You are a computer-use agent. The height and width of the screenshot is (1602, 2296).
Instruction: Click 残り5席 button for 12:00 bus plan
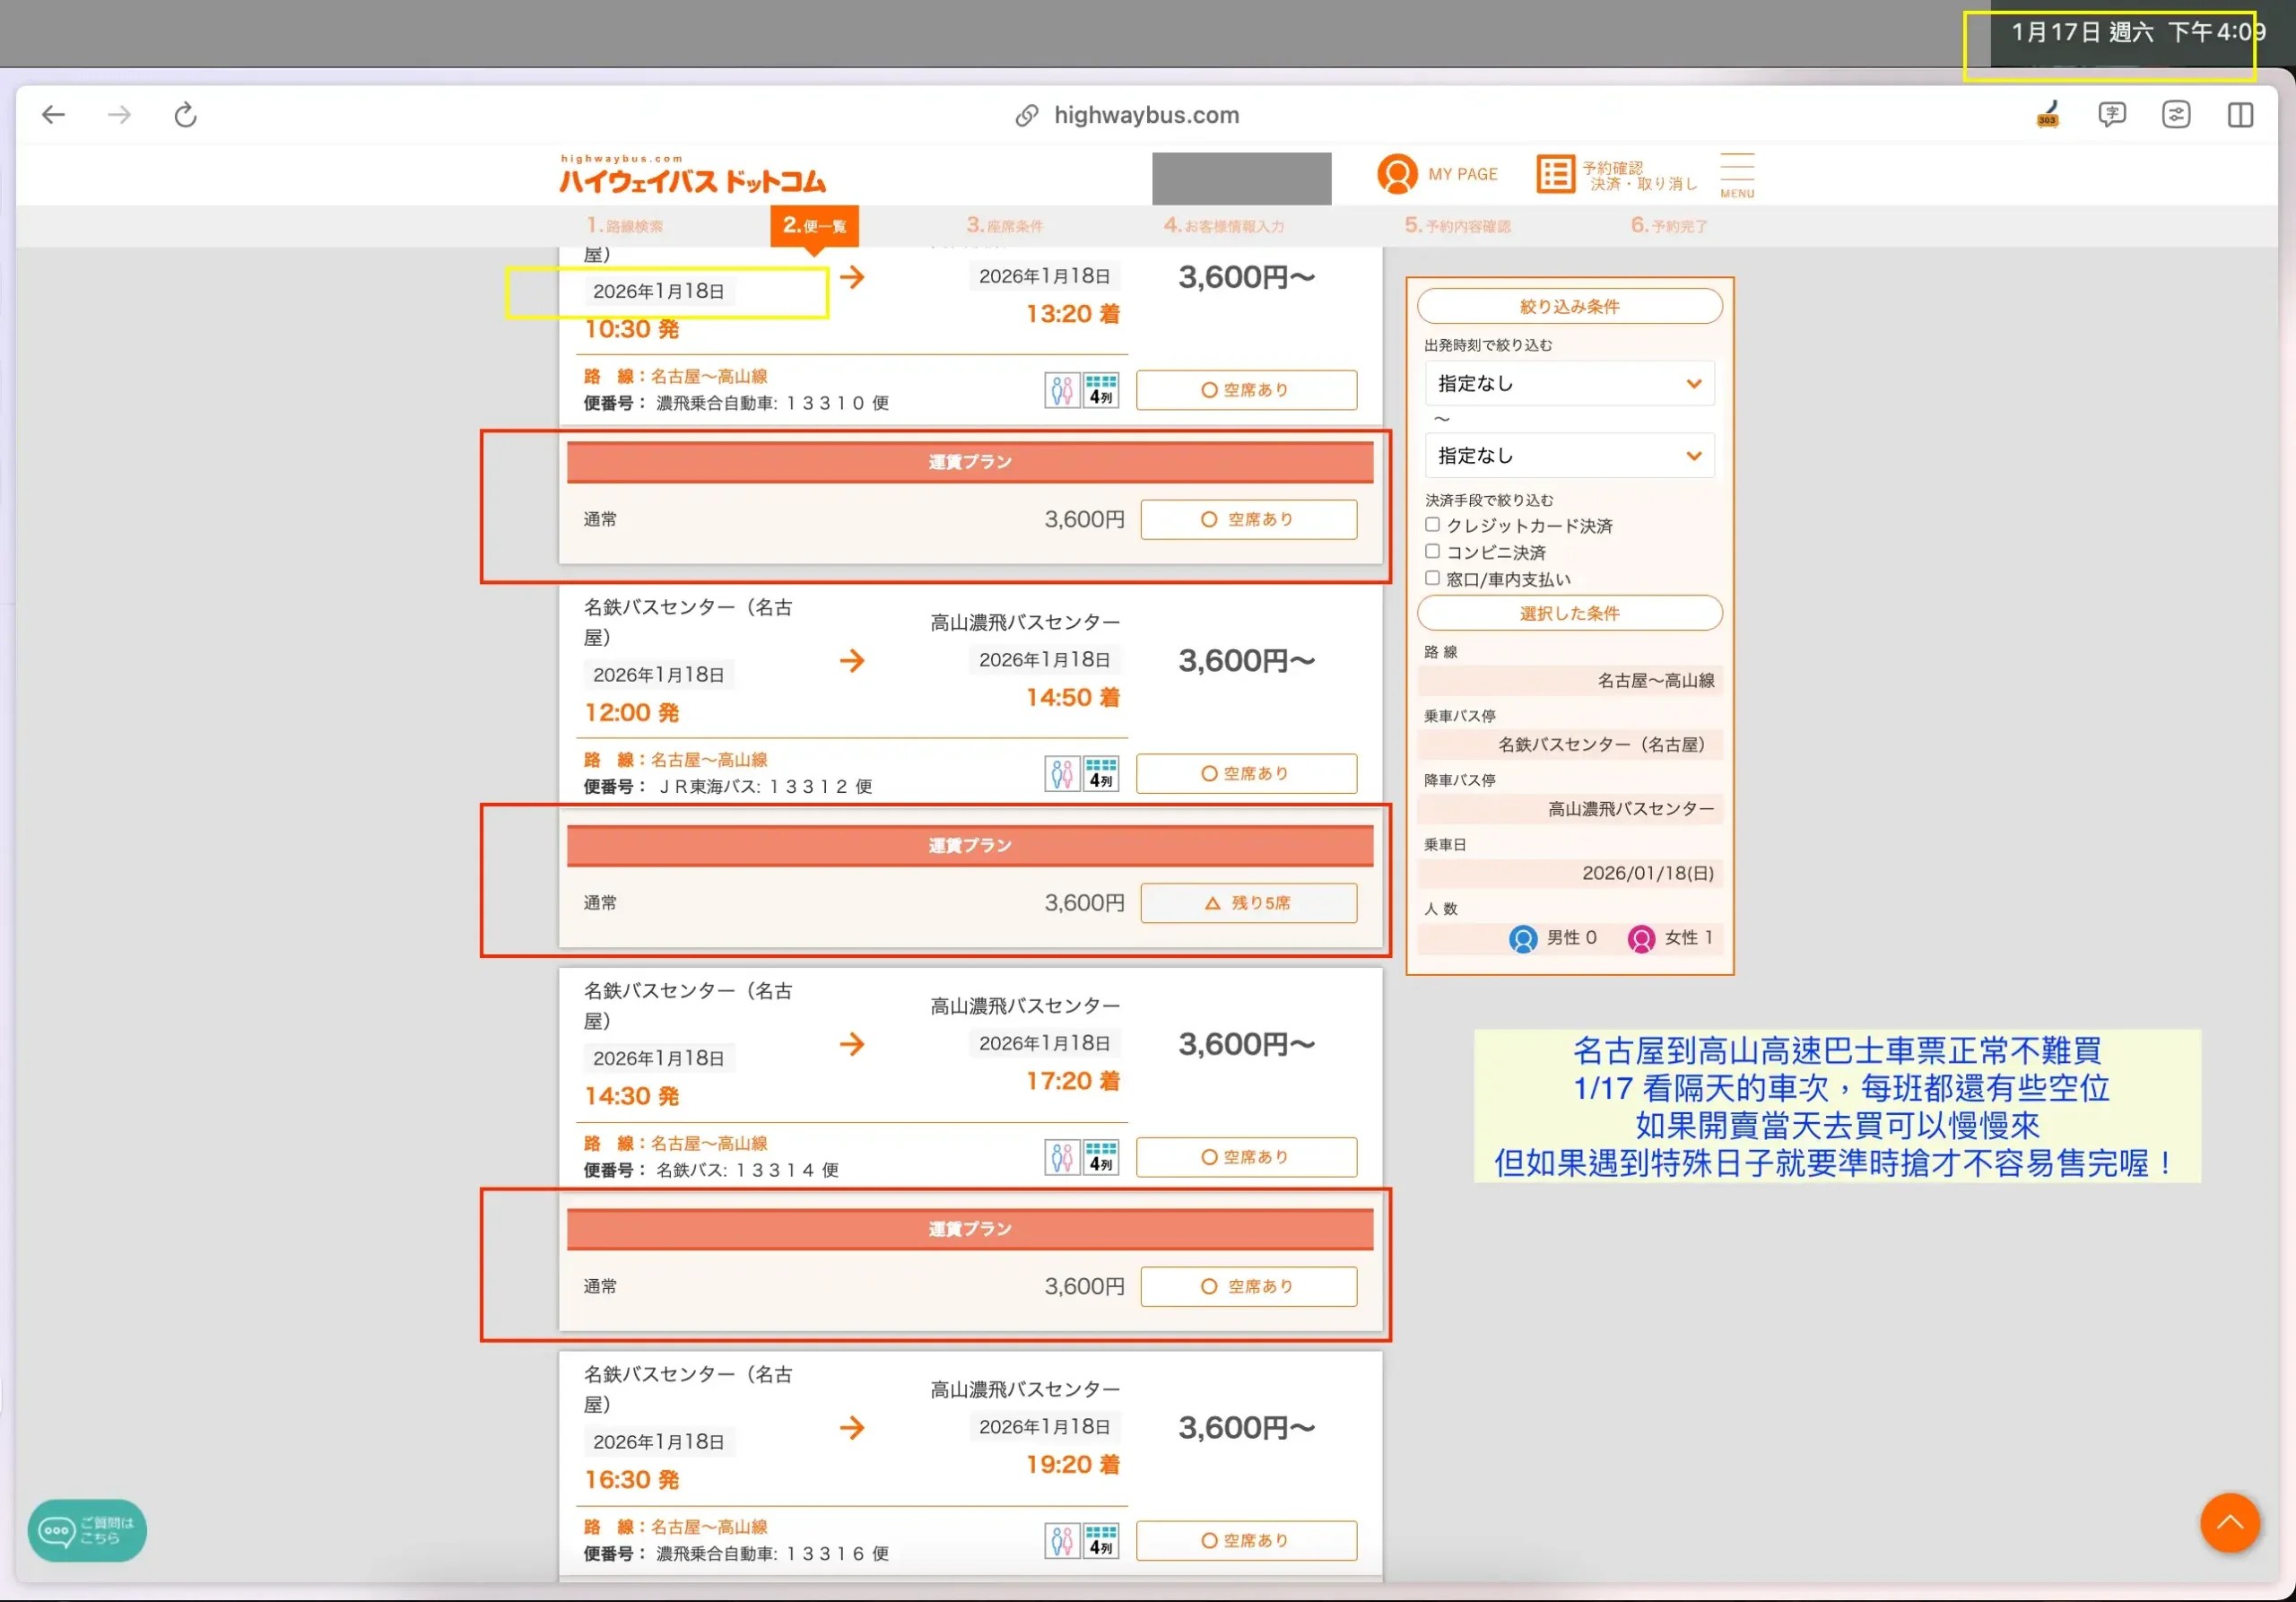1248,903
